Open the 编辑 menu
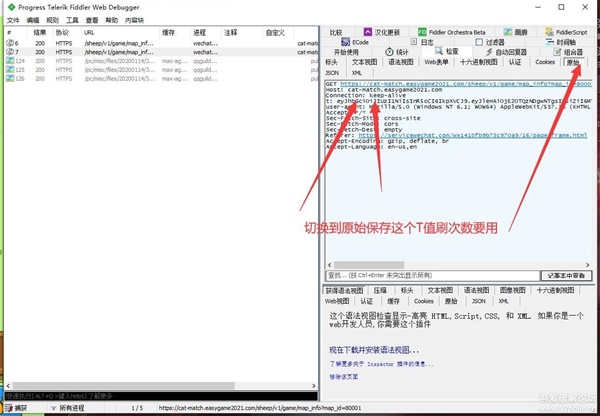The height and width of the screenshot is (416, 600). [33, 20]
